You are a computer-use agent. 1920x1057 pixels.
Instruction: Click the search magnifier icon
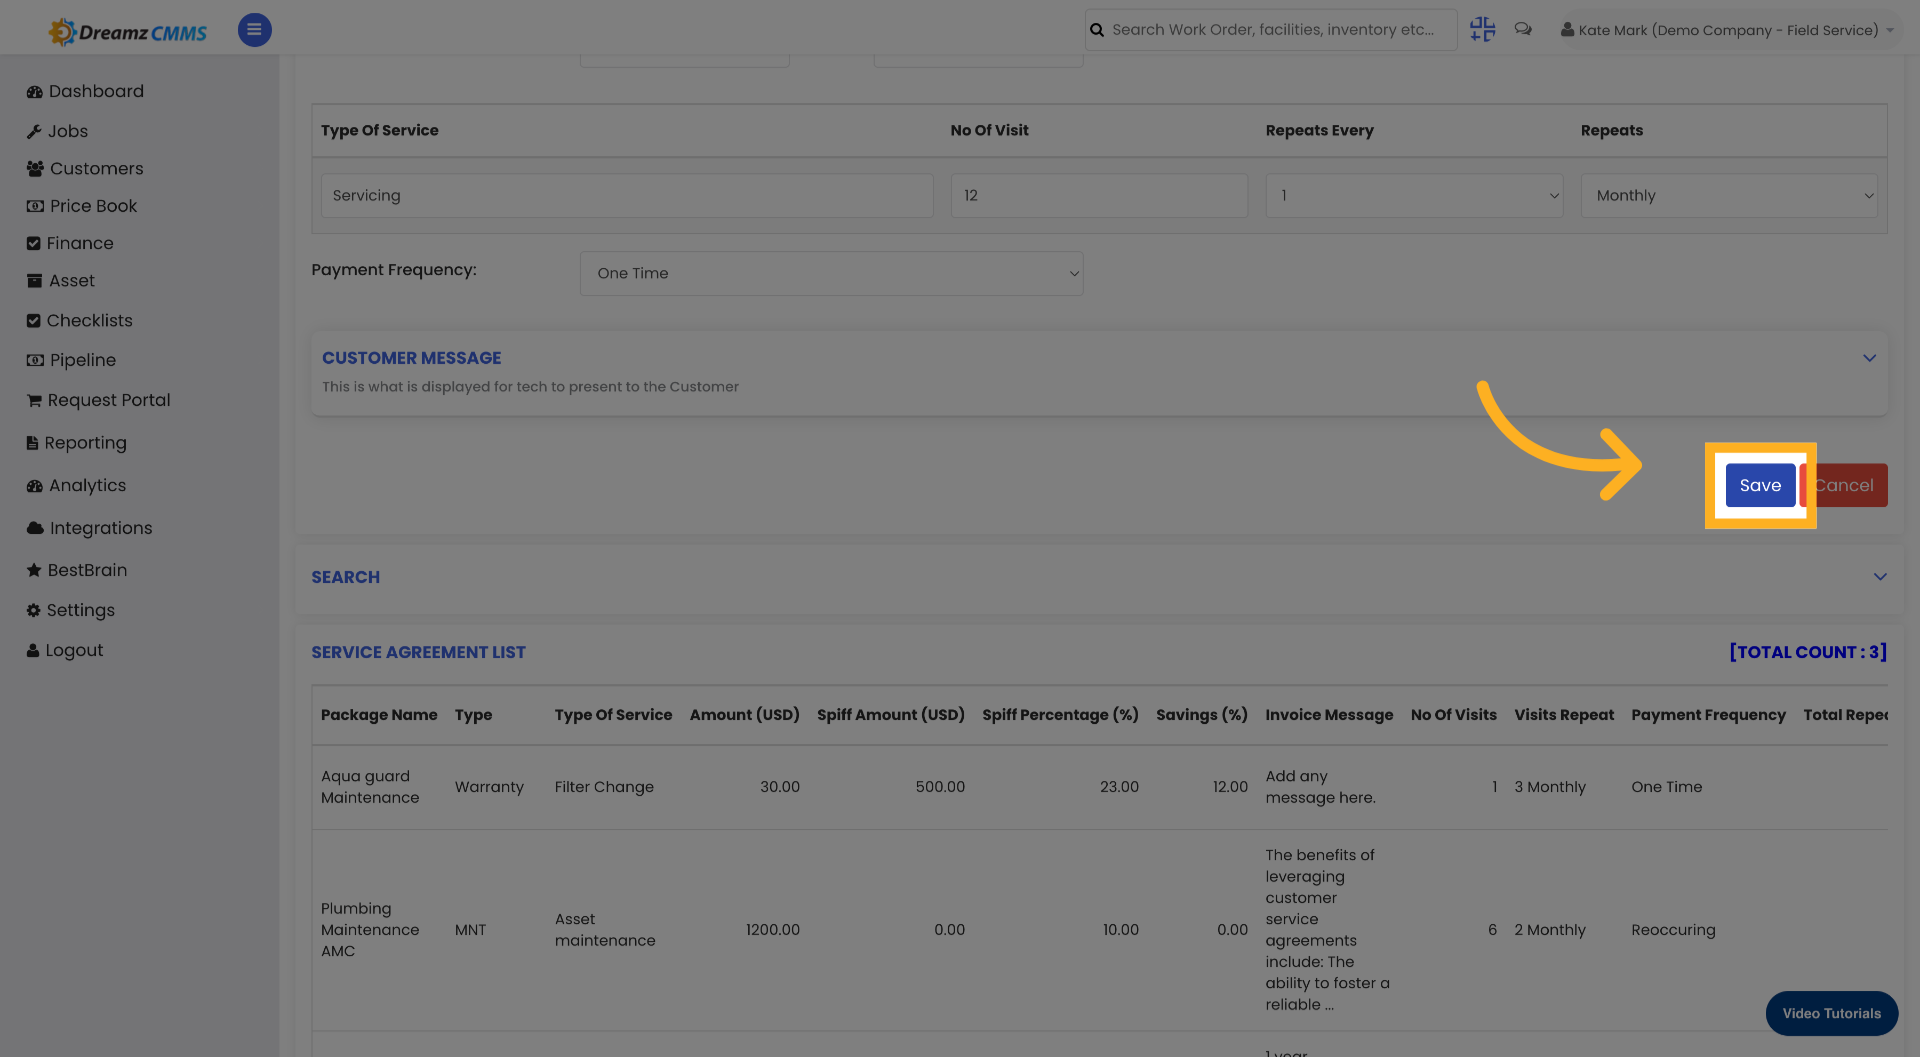(1097, 30)
